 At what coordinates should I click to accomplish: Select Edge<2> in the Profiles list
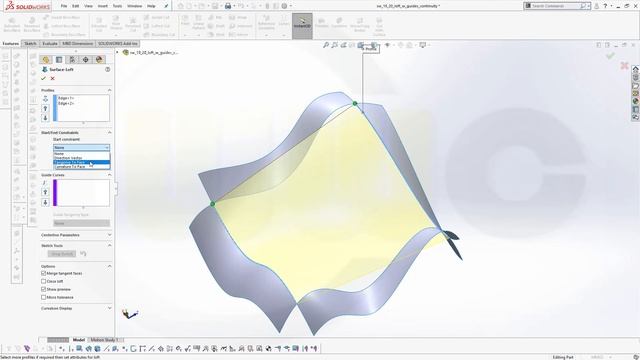pos(66,103)
